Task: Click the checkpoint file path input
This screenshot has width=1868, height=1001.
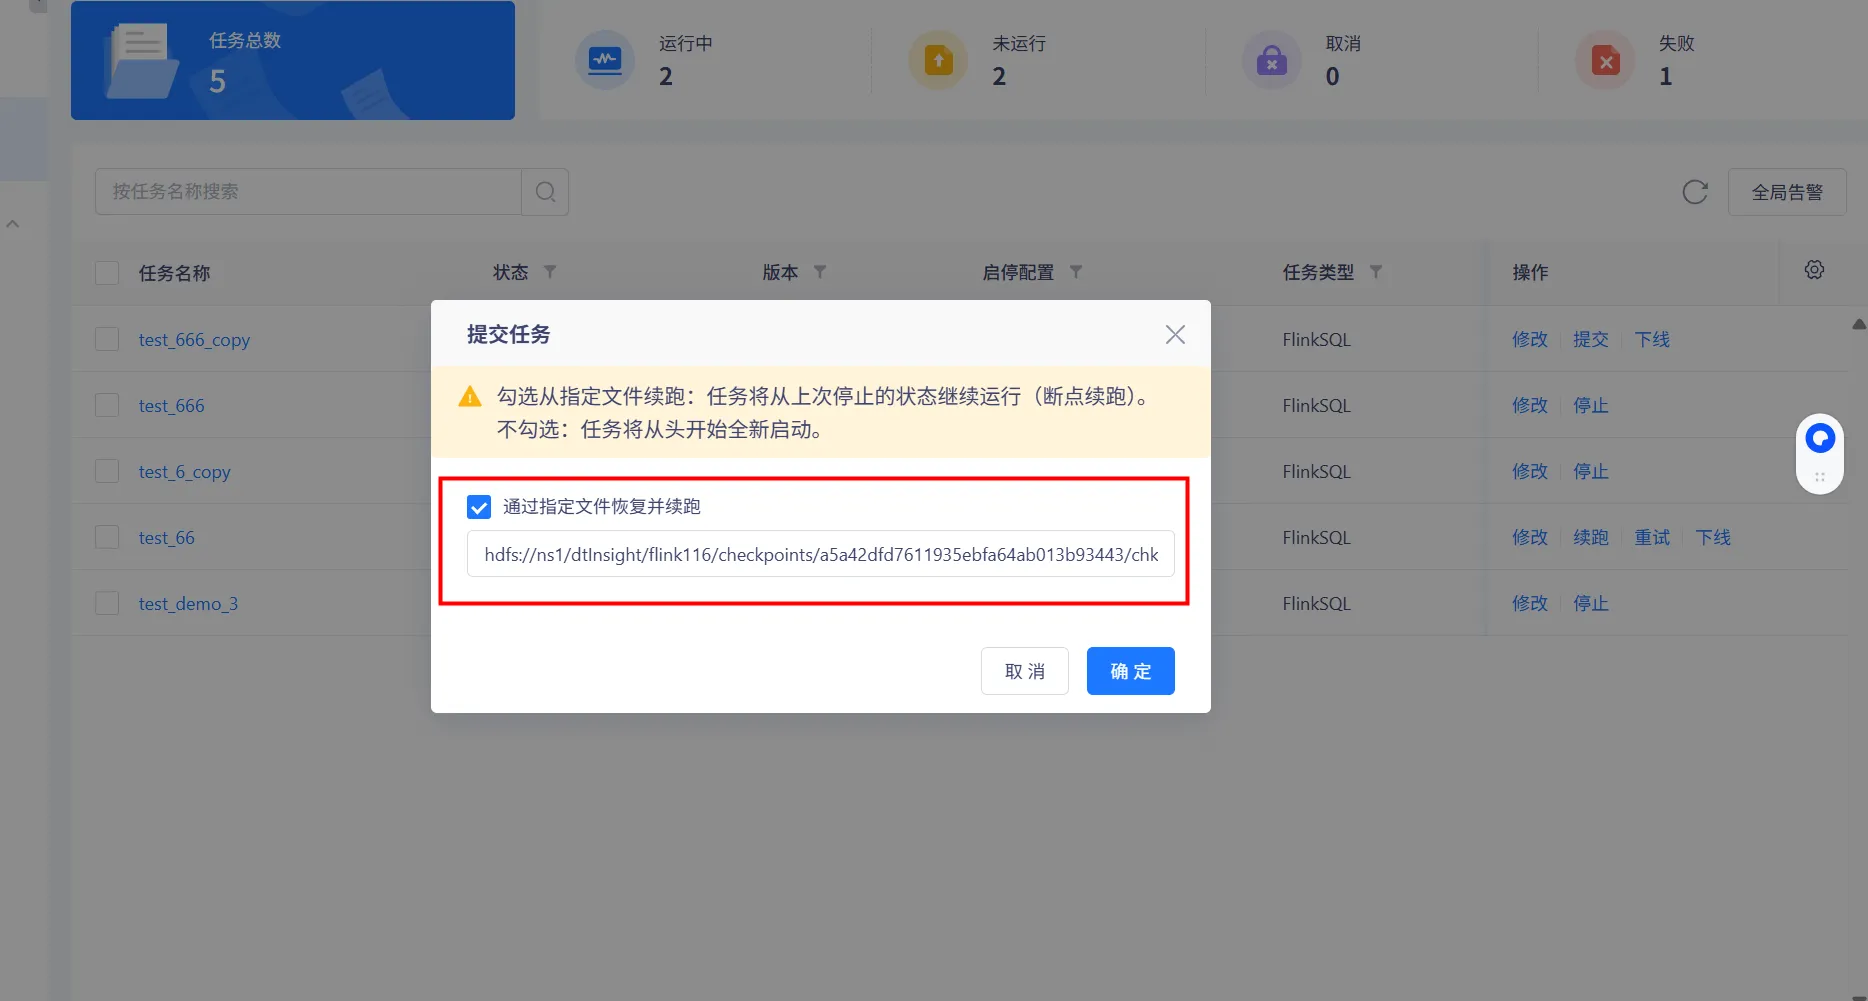Action: [820, 555]
